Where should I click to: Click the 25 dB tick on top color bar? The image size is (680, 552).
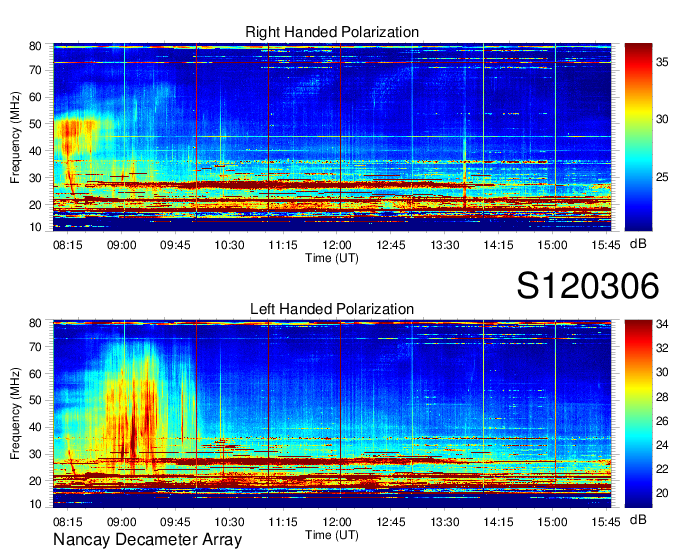click(x=662, y=177)
